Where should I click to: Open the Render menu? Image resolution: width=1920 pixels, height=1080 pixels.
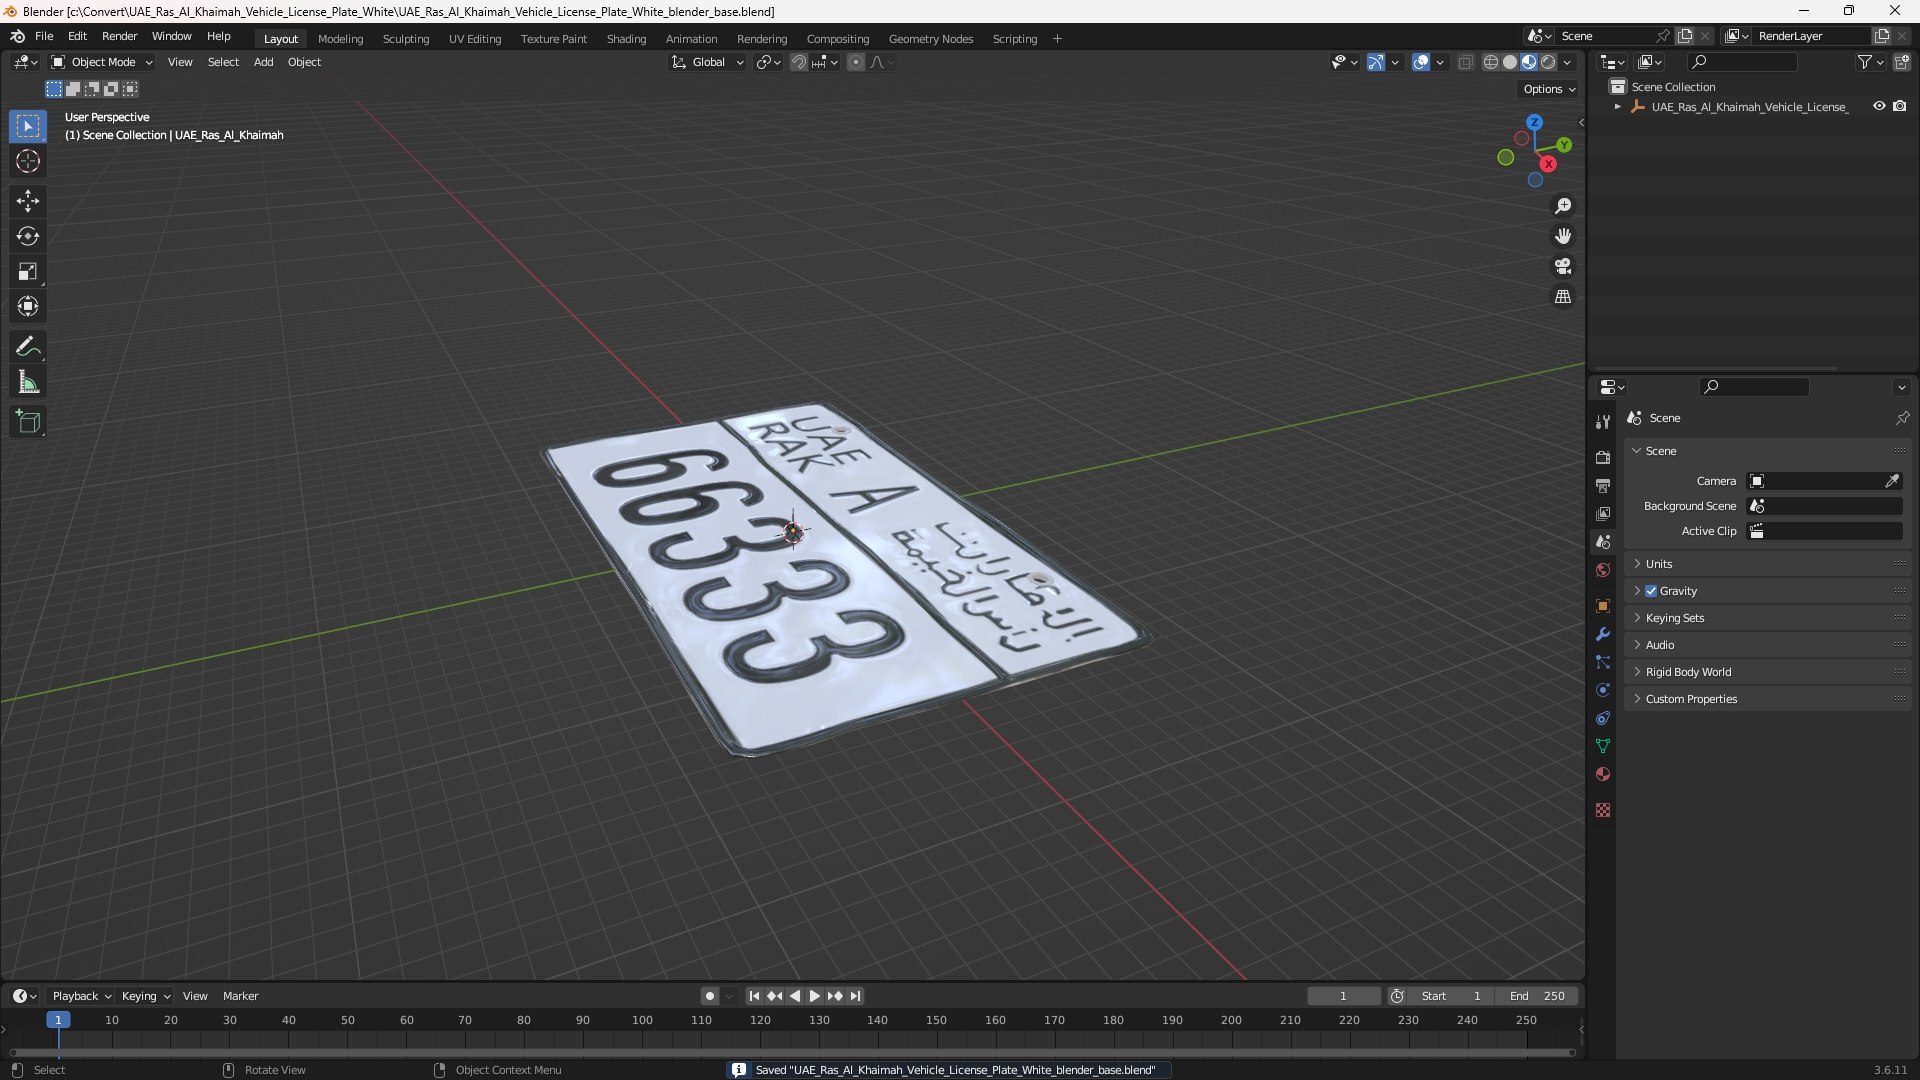coord(119,36)
